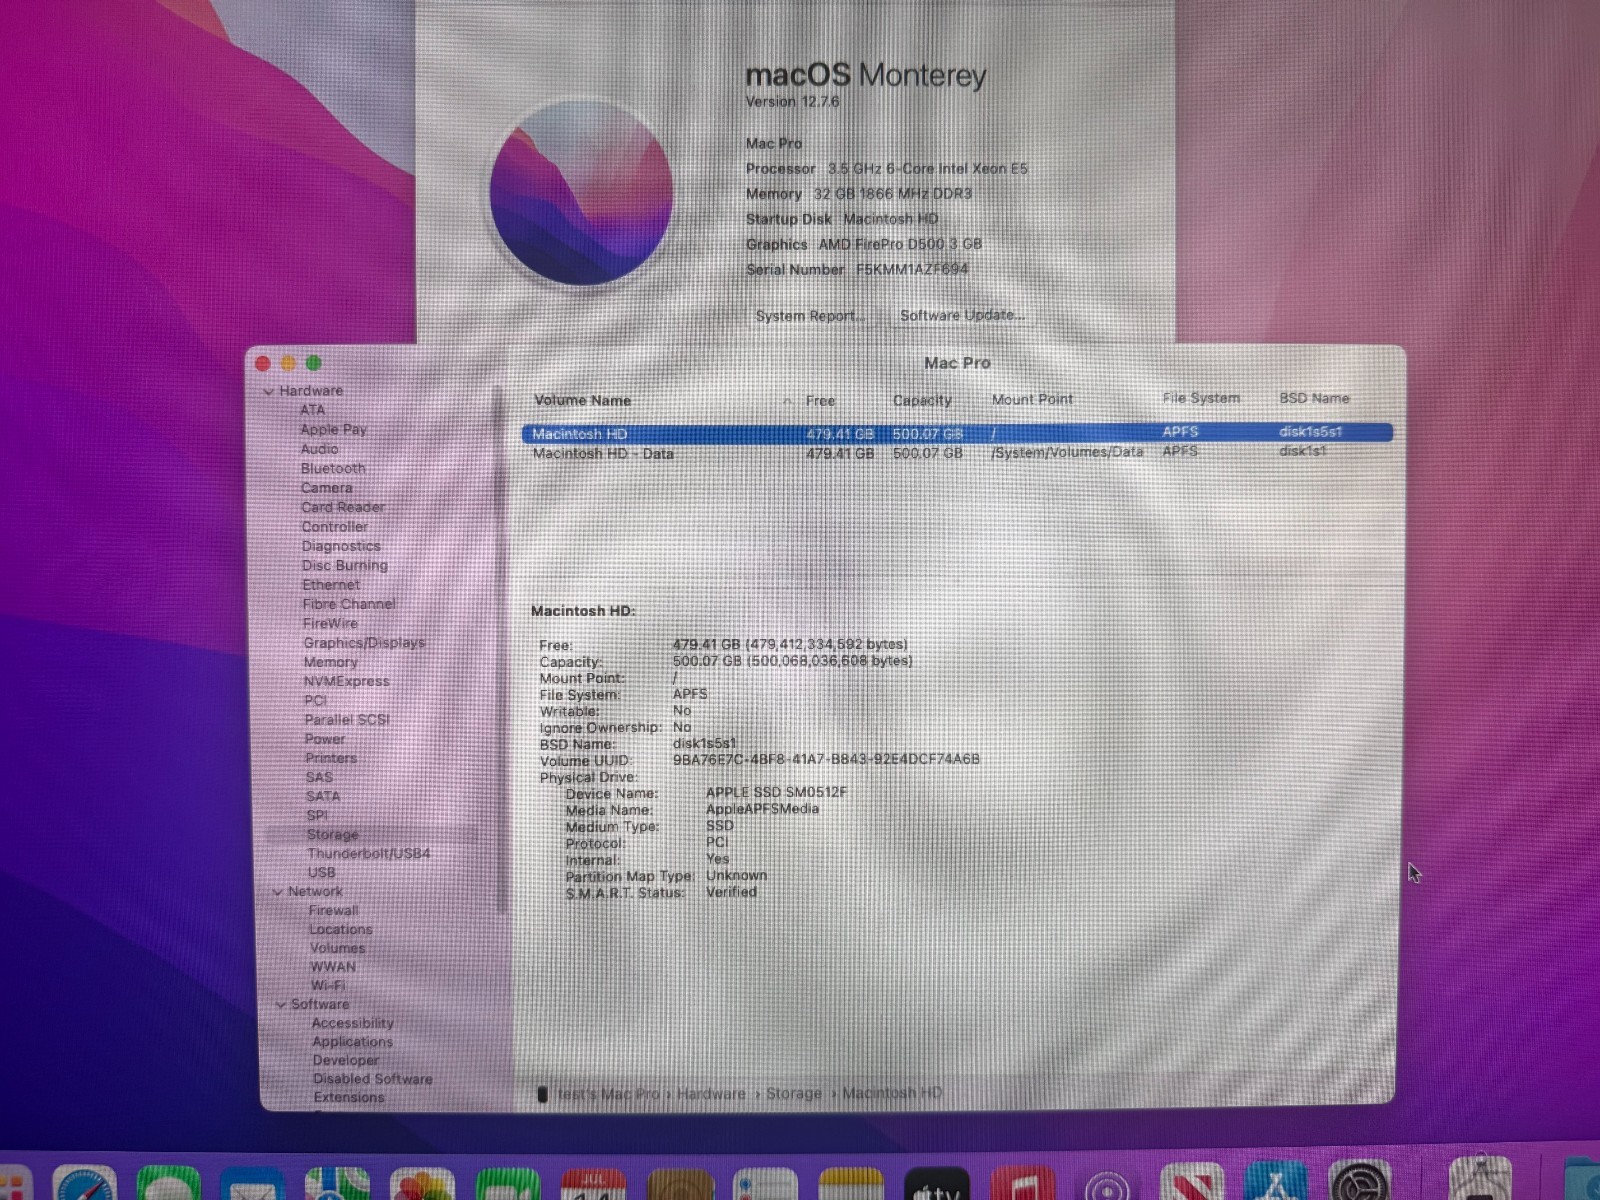The width and height of the screenshot is (1600, 1200).
Task: Open Graphics/Displays in the sidebar
Action: pos(364,643)
